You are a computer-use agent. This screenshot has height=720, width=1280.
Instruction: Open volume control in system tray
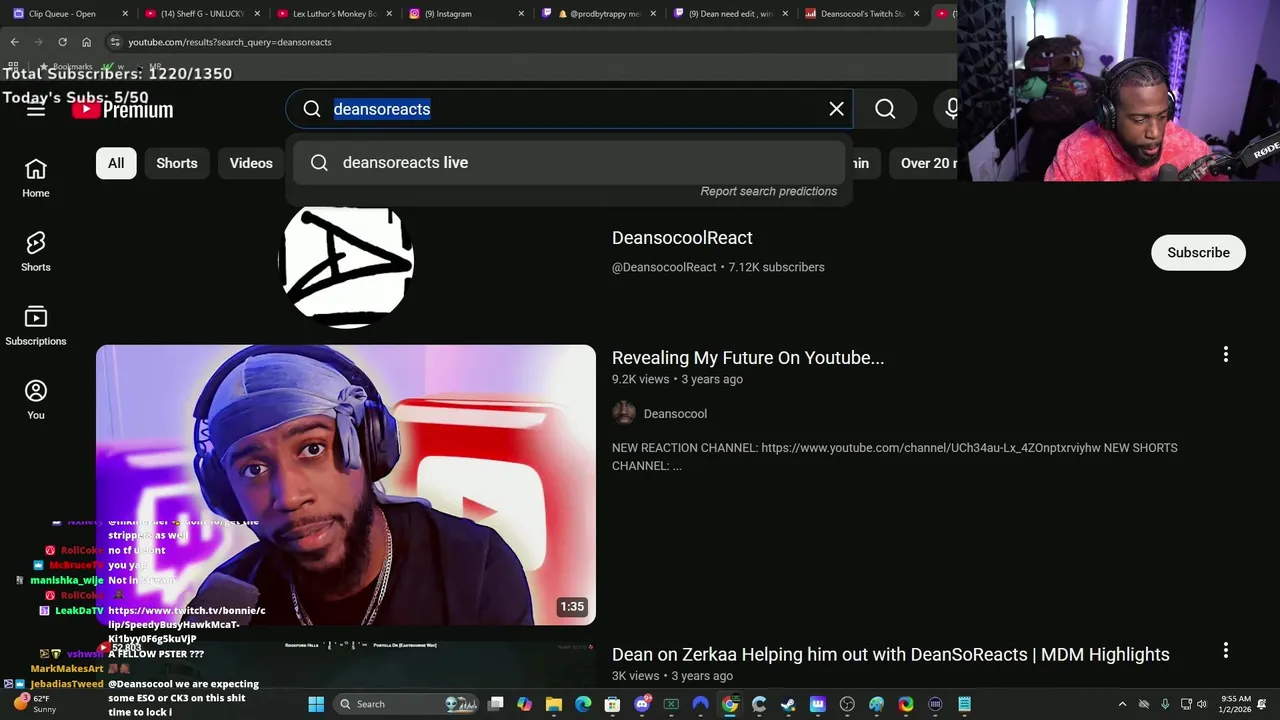(1202, 704)
